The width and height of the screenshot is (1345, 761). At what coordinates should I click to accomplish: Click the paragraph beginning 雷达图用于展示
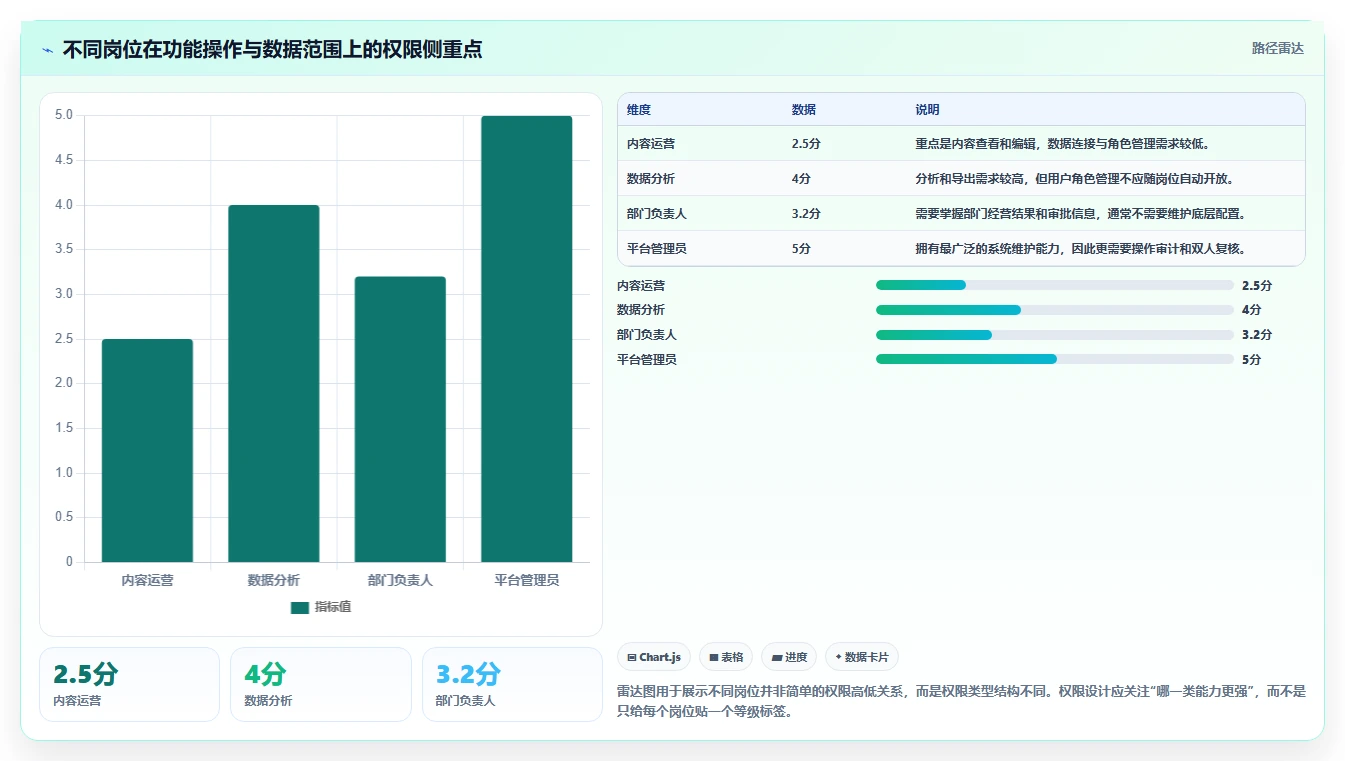click(962, 702)
